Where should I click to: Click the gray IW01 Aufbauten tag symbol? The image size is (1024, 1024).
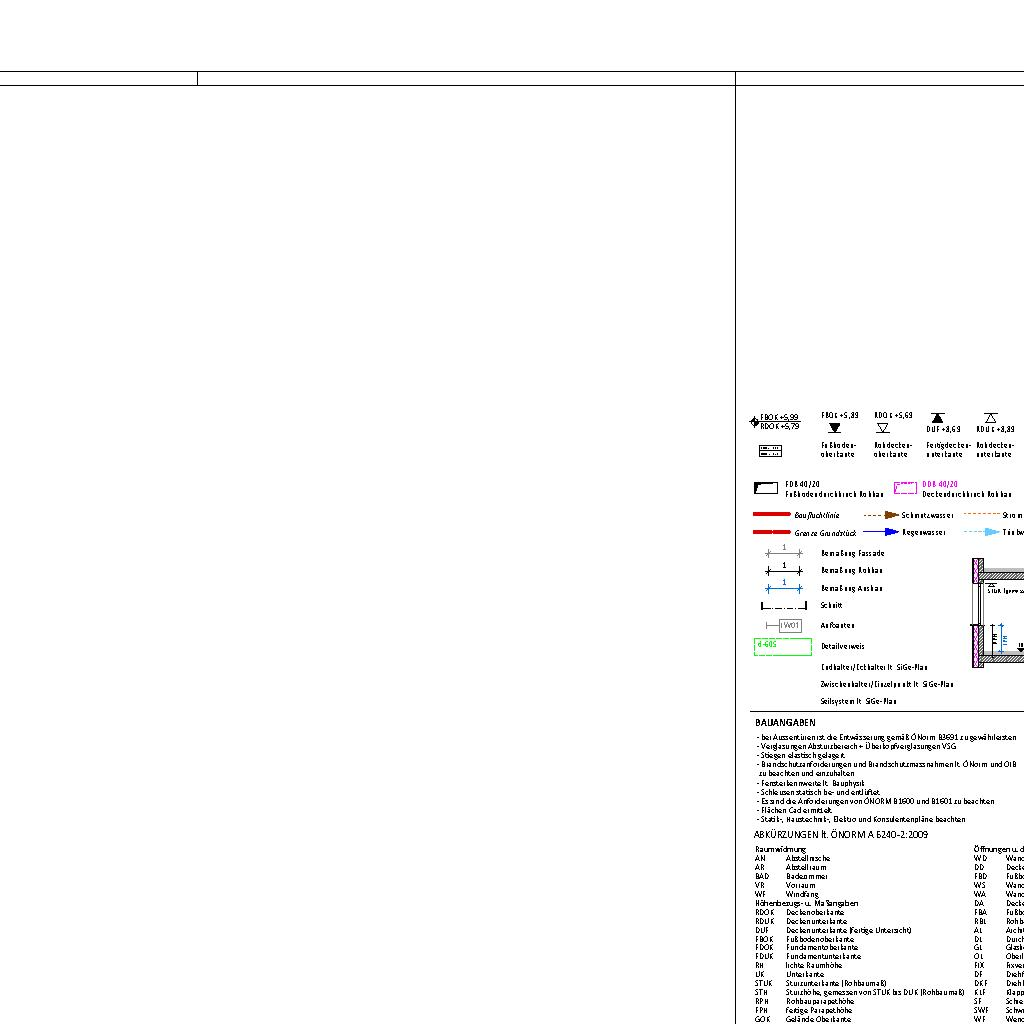tap(784, 626)
